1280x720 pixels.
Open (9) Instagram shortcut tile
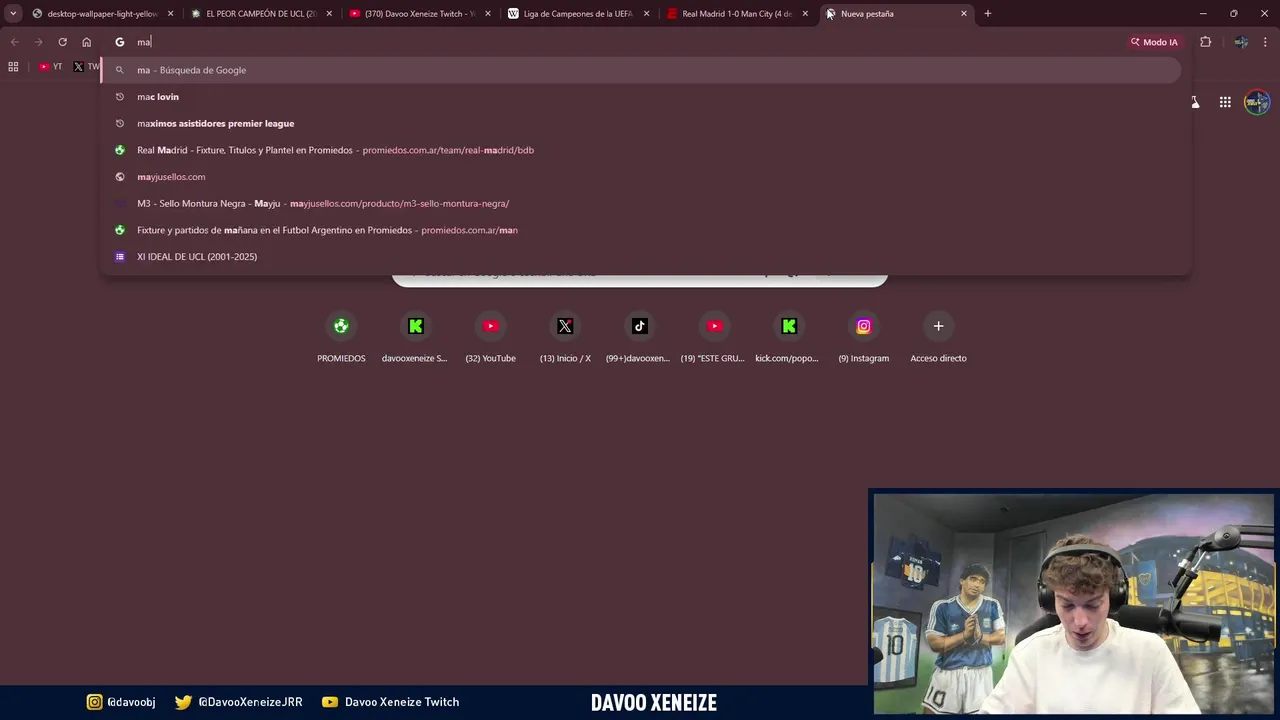click(863, 337)
